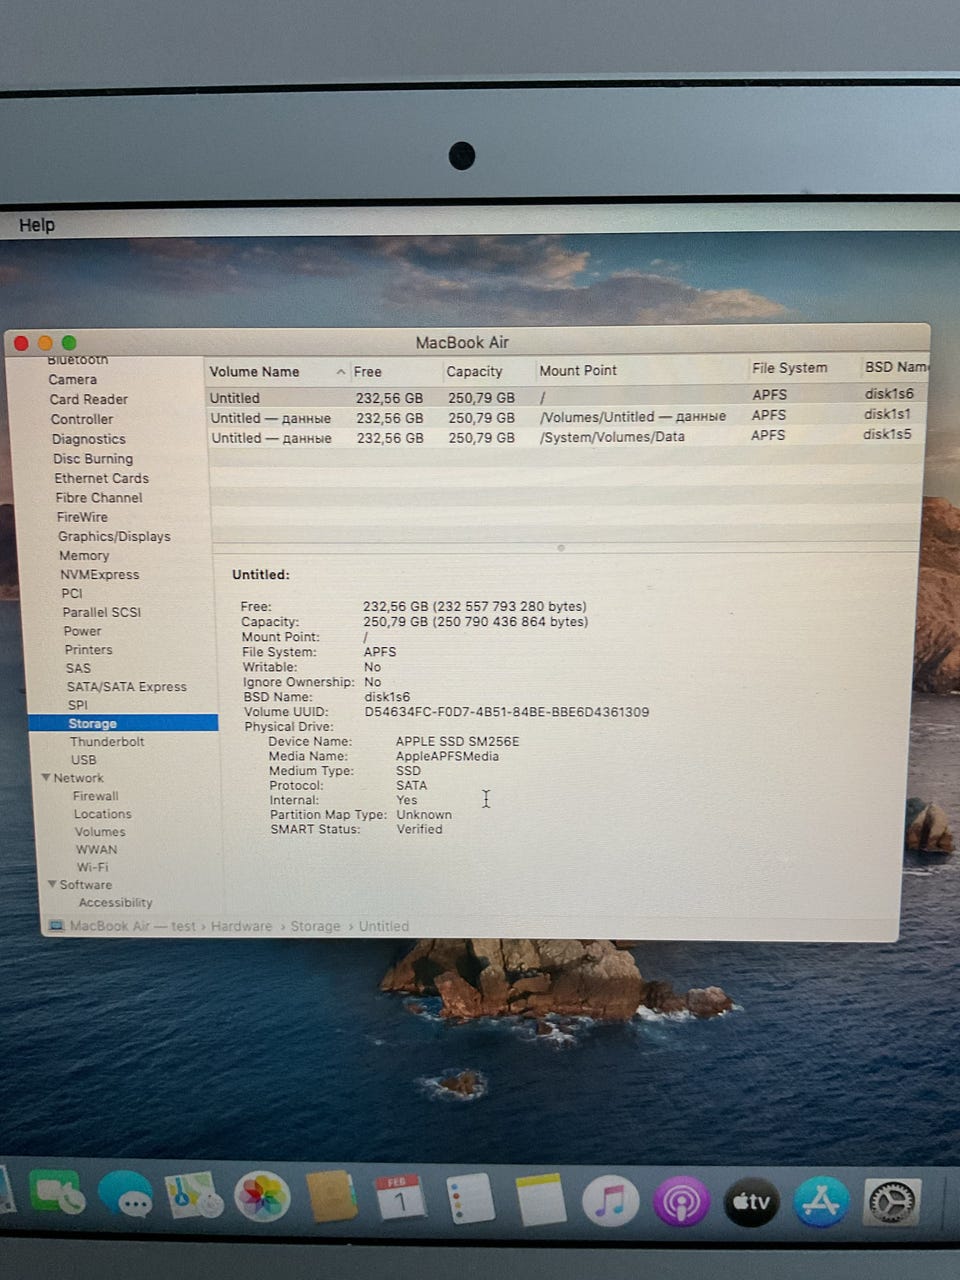Select Controller in the sidebar
This screenshot has height=1280, width=960.
point(82,419)
